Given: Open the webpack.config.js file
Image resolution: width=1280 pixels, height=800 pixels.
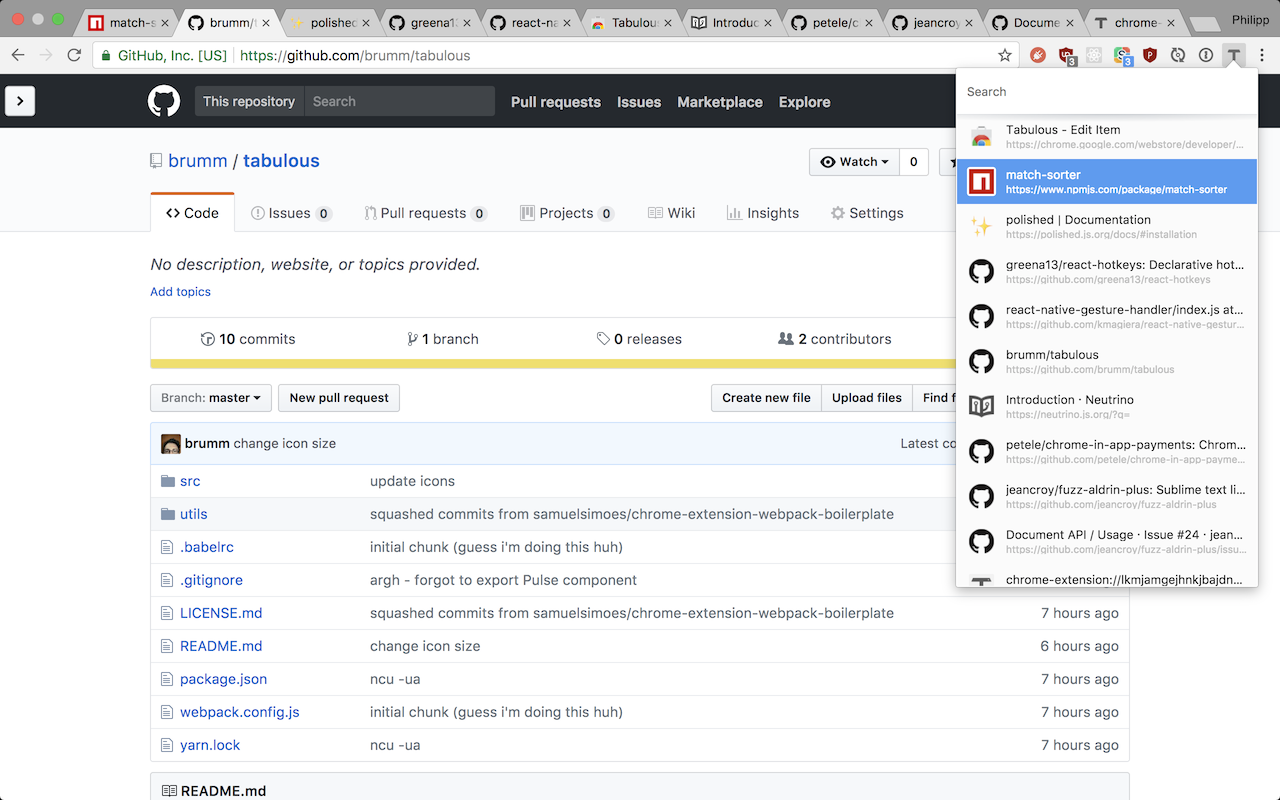Looking at the screenshot, I should (240, 712).
